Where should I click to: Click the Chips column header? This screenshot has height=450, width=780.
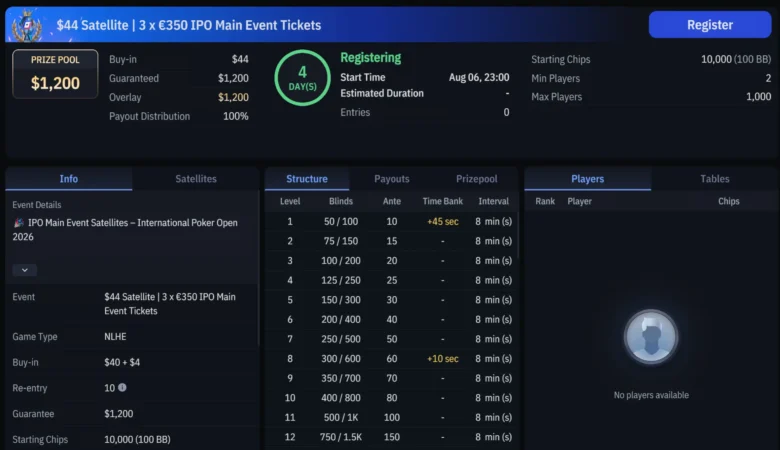point(729,201)
